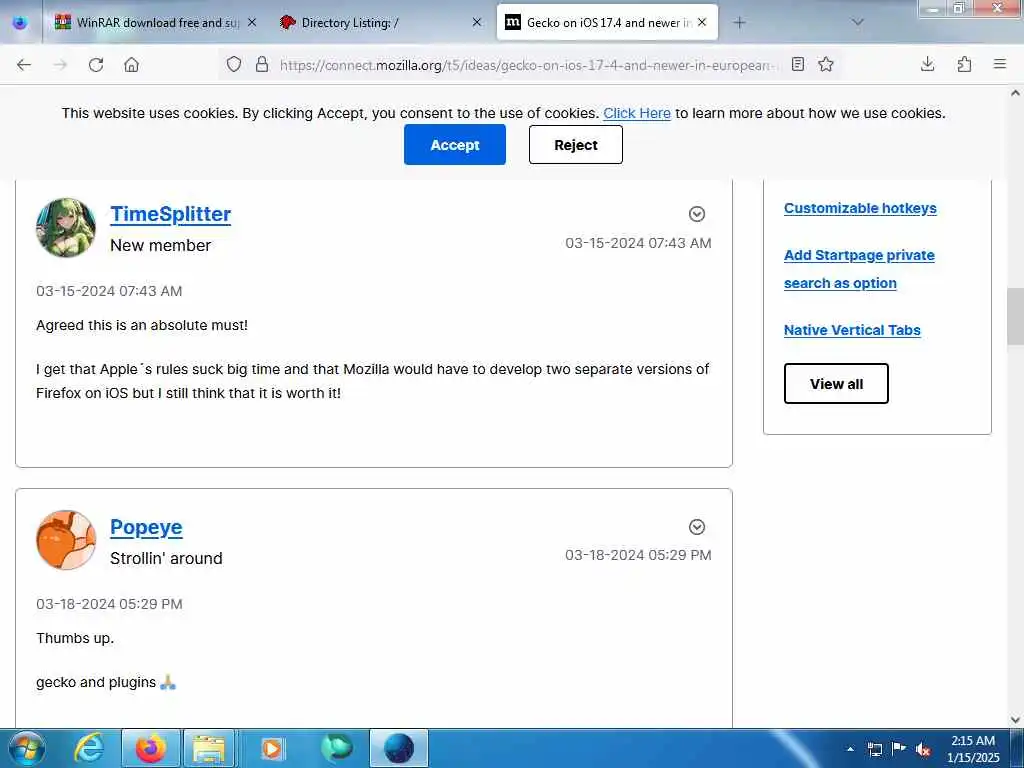Click the forward navigation arrow

(60, 64)
